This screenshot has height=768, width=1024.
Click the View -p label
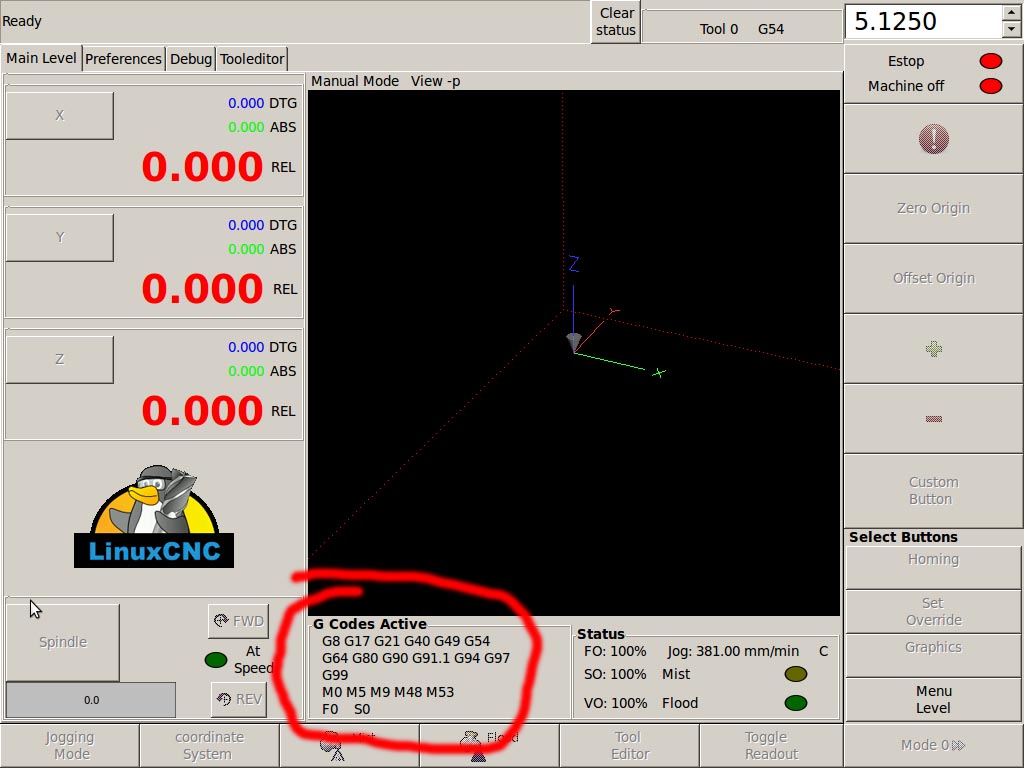click(436, 81)
